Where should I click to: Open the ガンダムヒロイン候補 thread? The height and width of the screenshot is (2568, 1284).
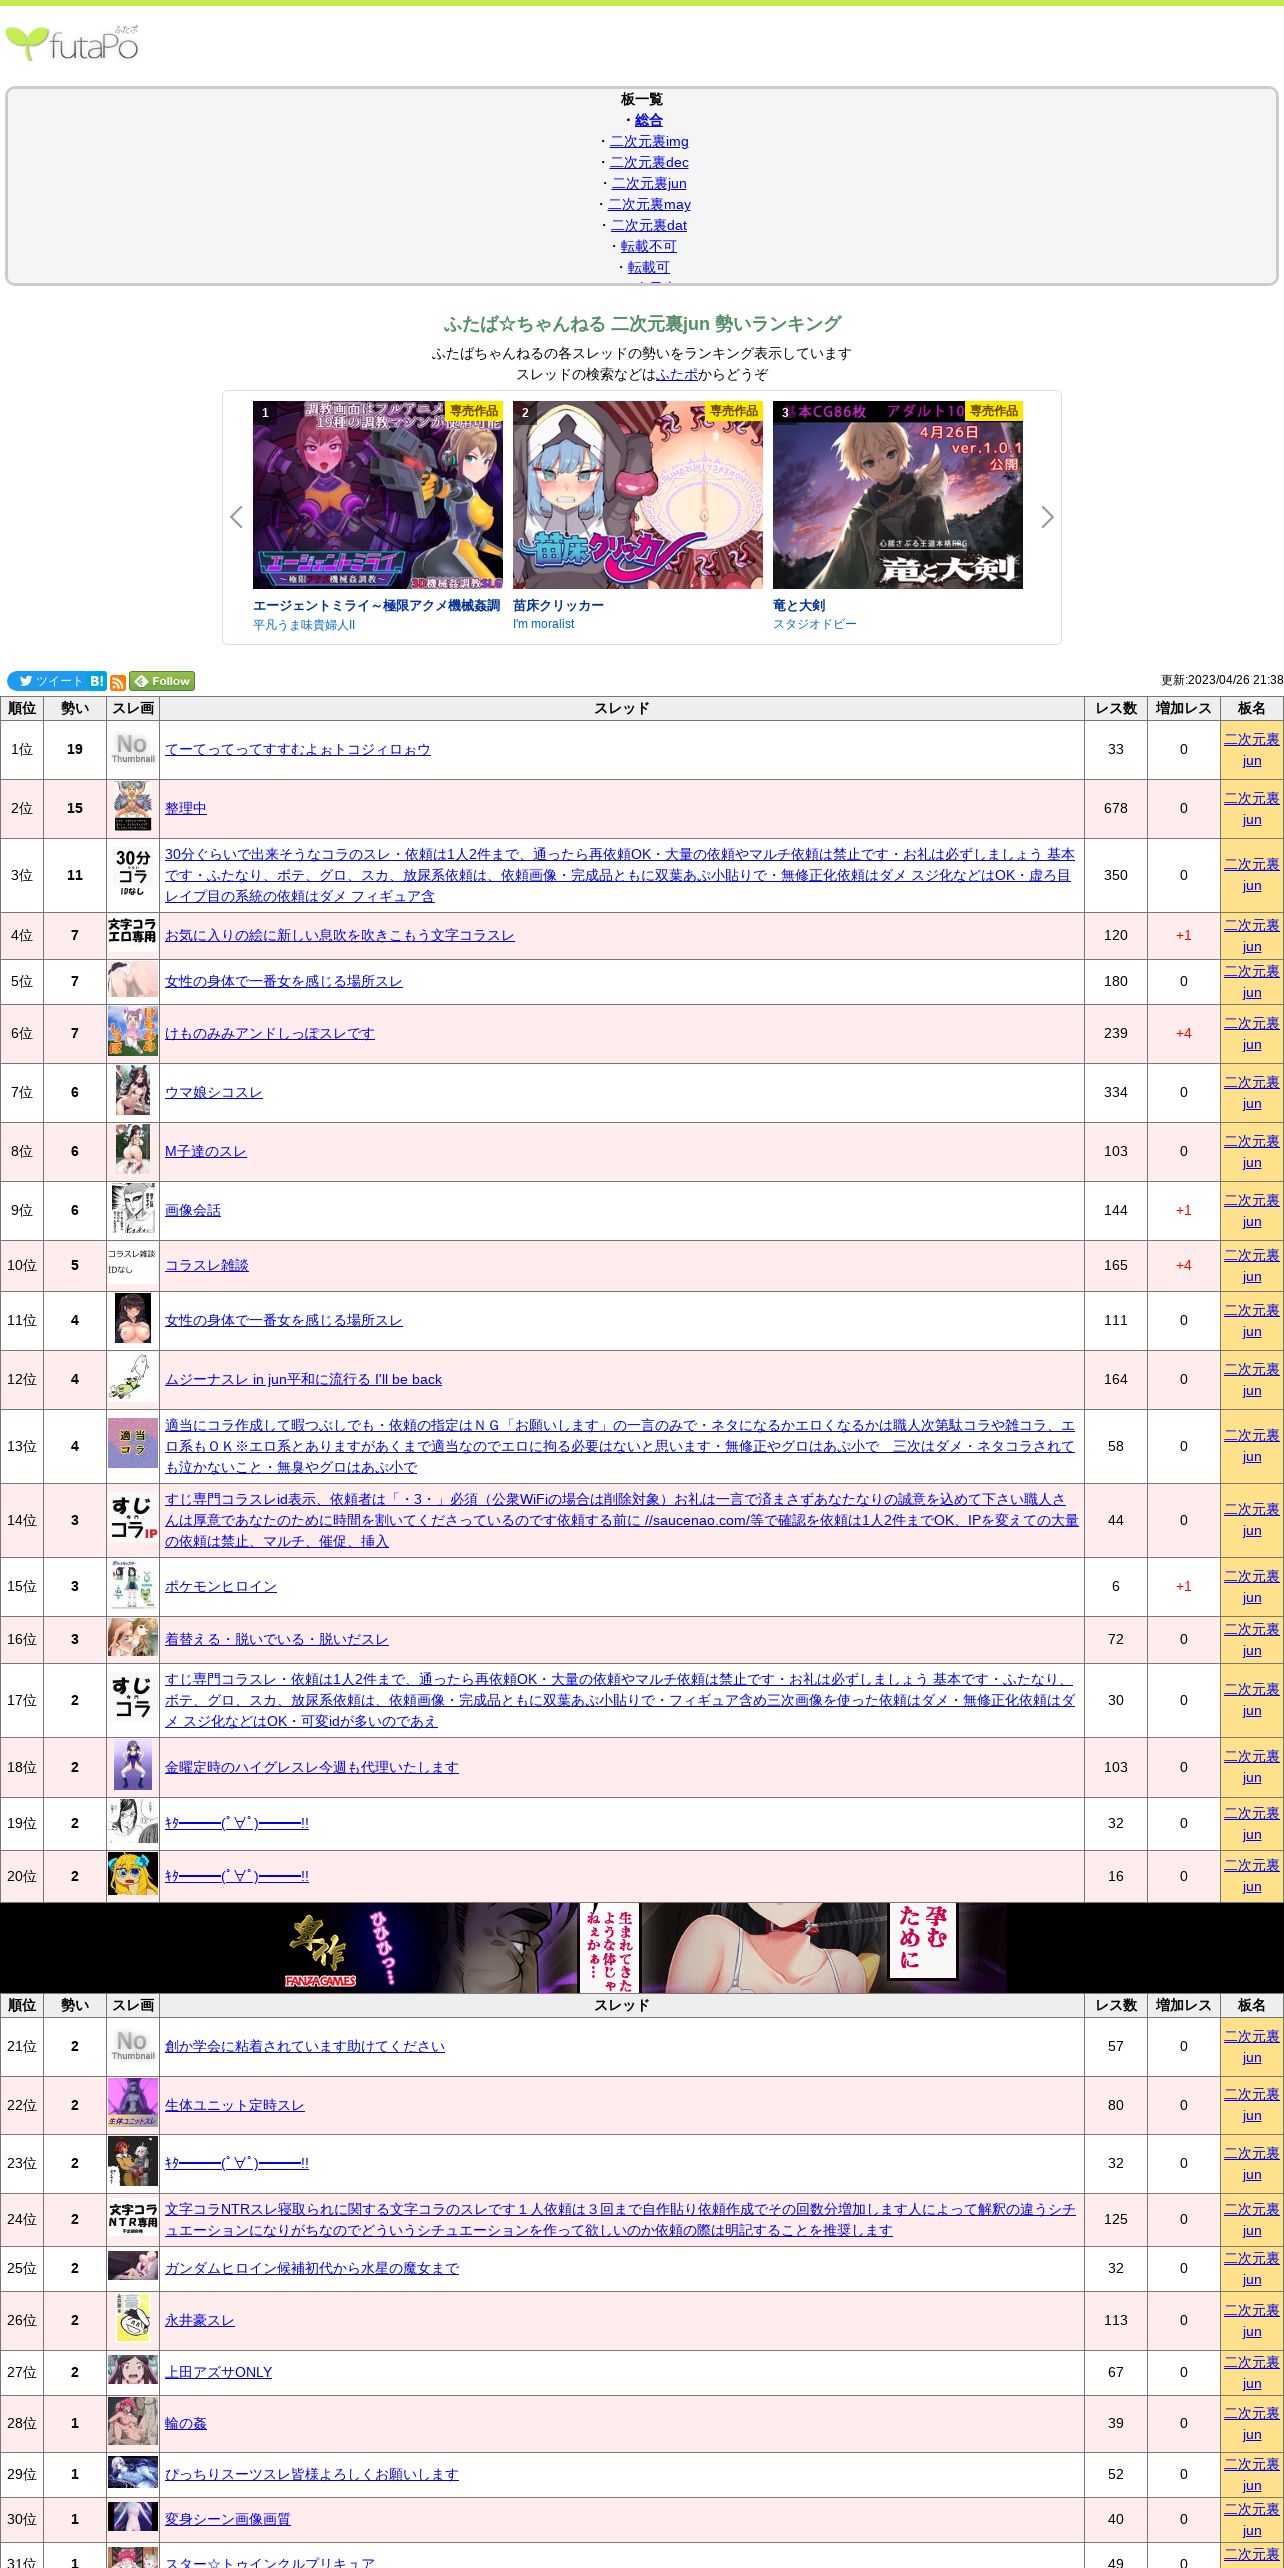click(312, 2268)
